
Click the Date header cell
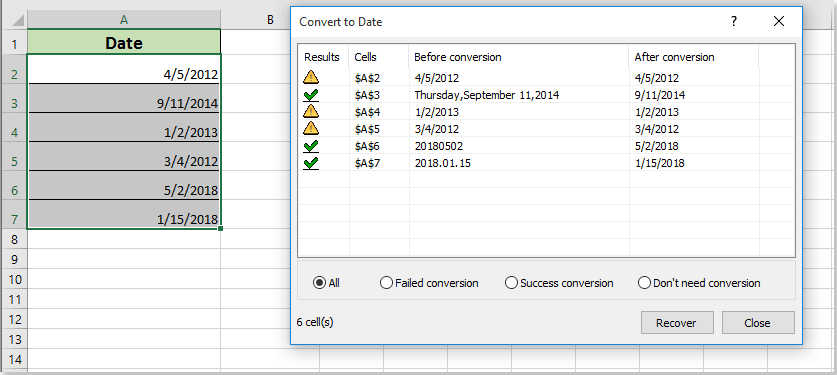pos(124,42)
